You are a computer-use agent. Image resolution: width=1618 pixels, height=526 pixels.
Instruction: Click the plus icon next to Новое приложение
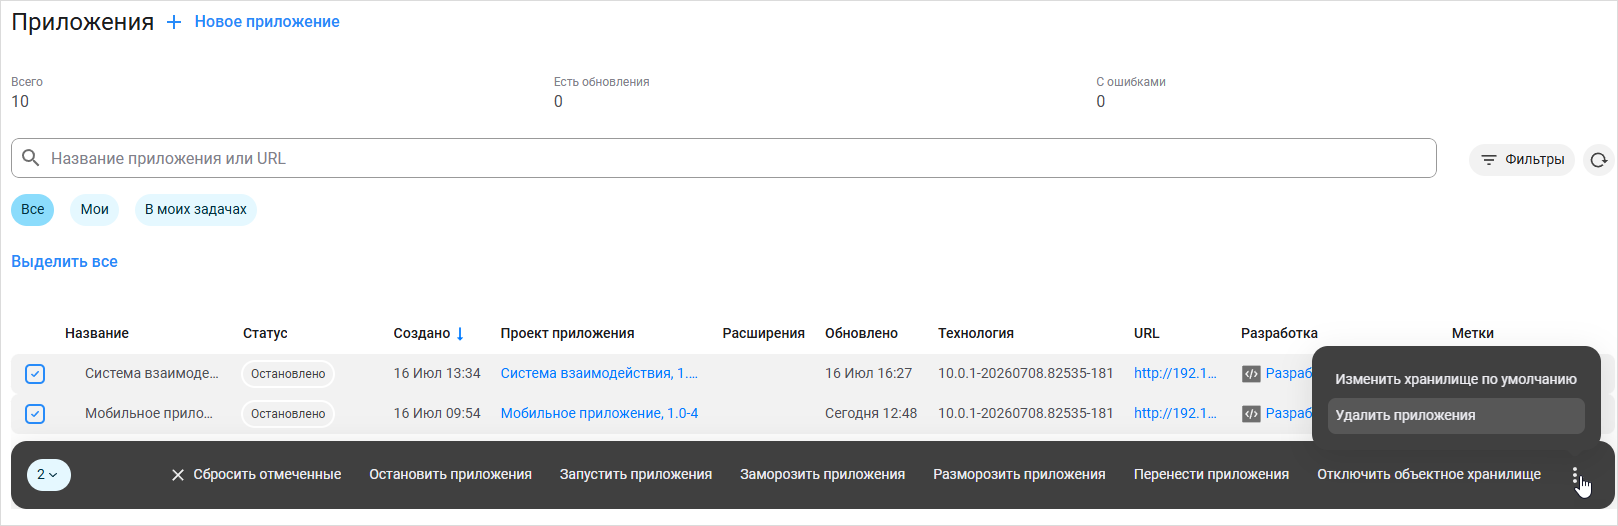(x=174, y=22)
